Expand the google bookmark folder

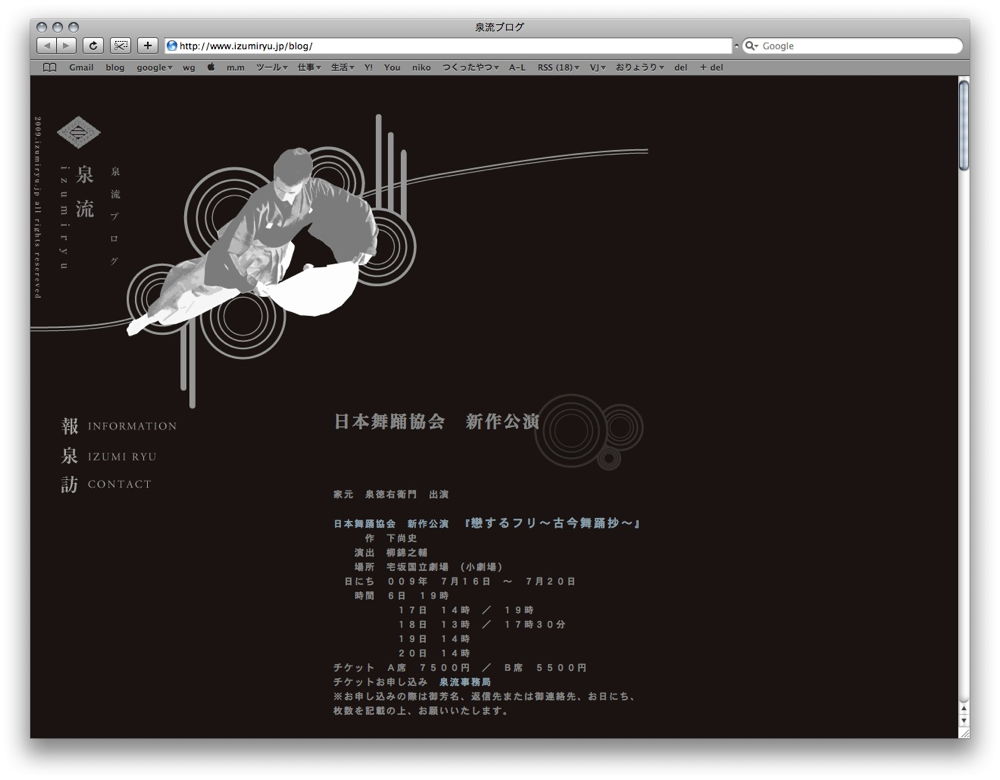[x=154, y=68]
